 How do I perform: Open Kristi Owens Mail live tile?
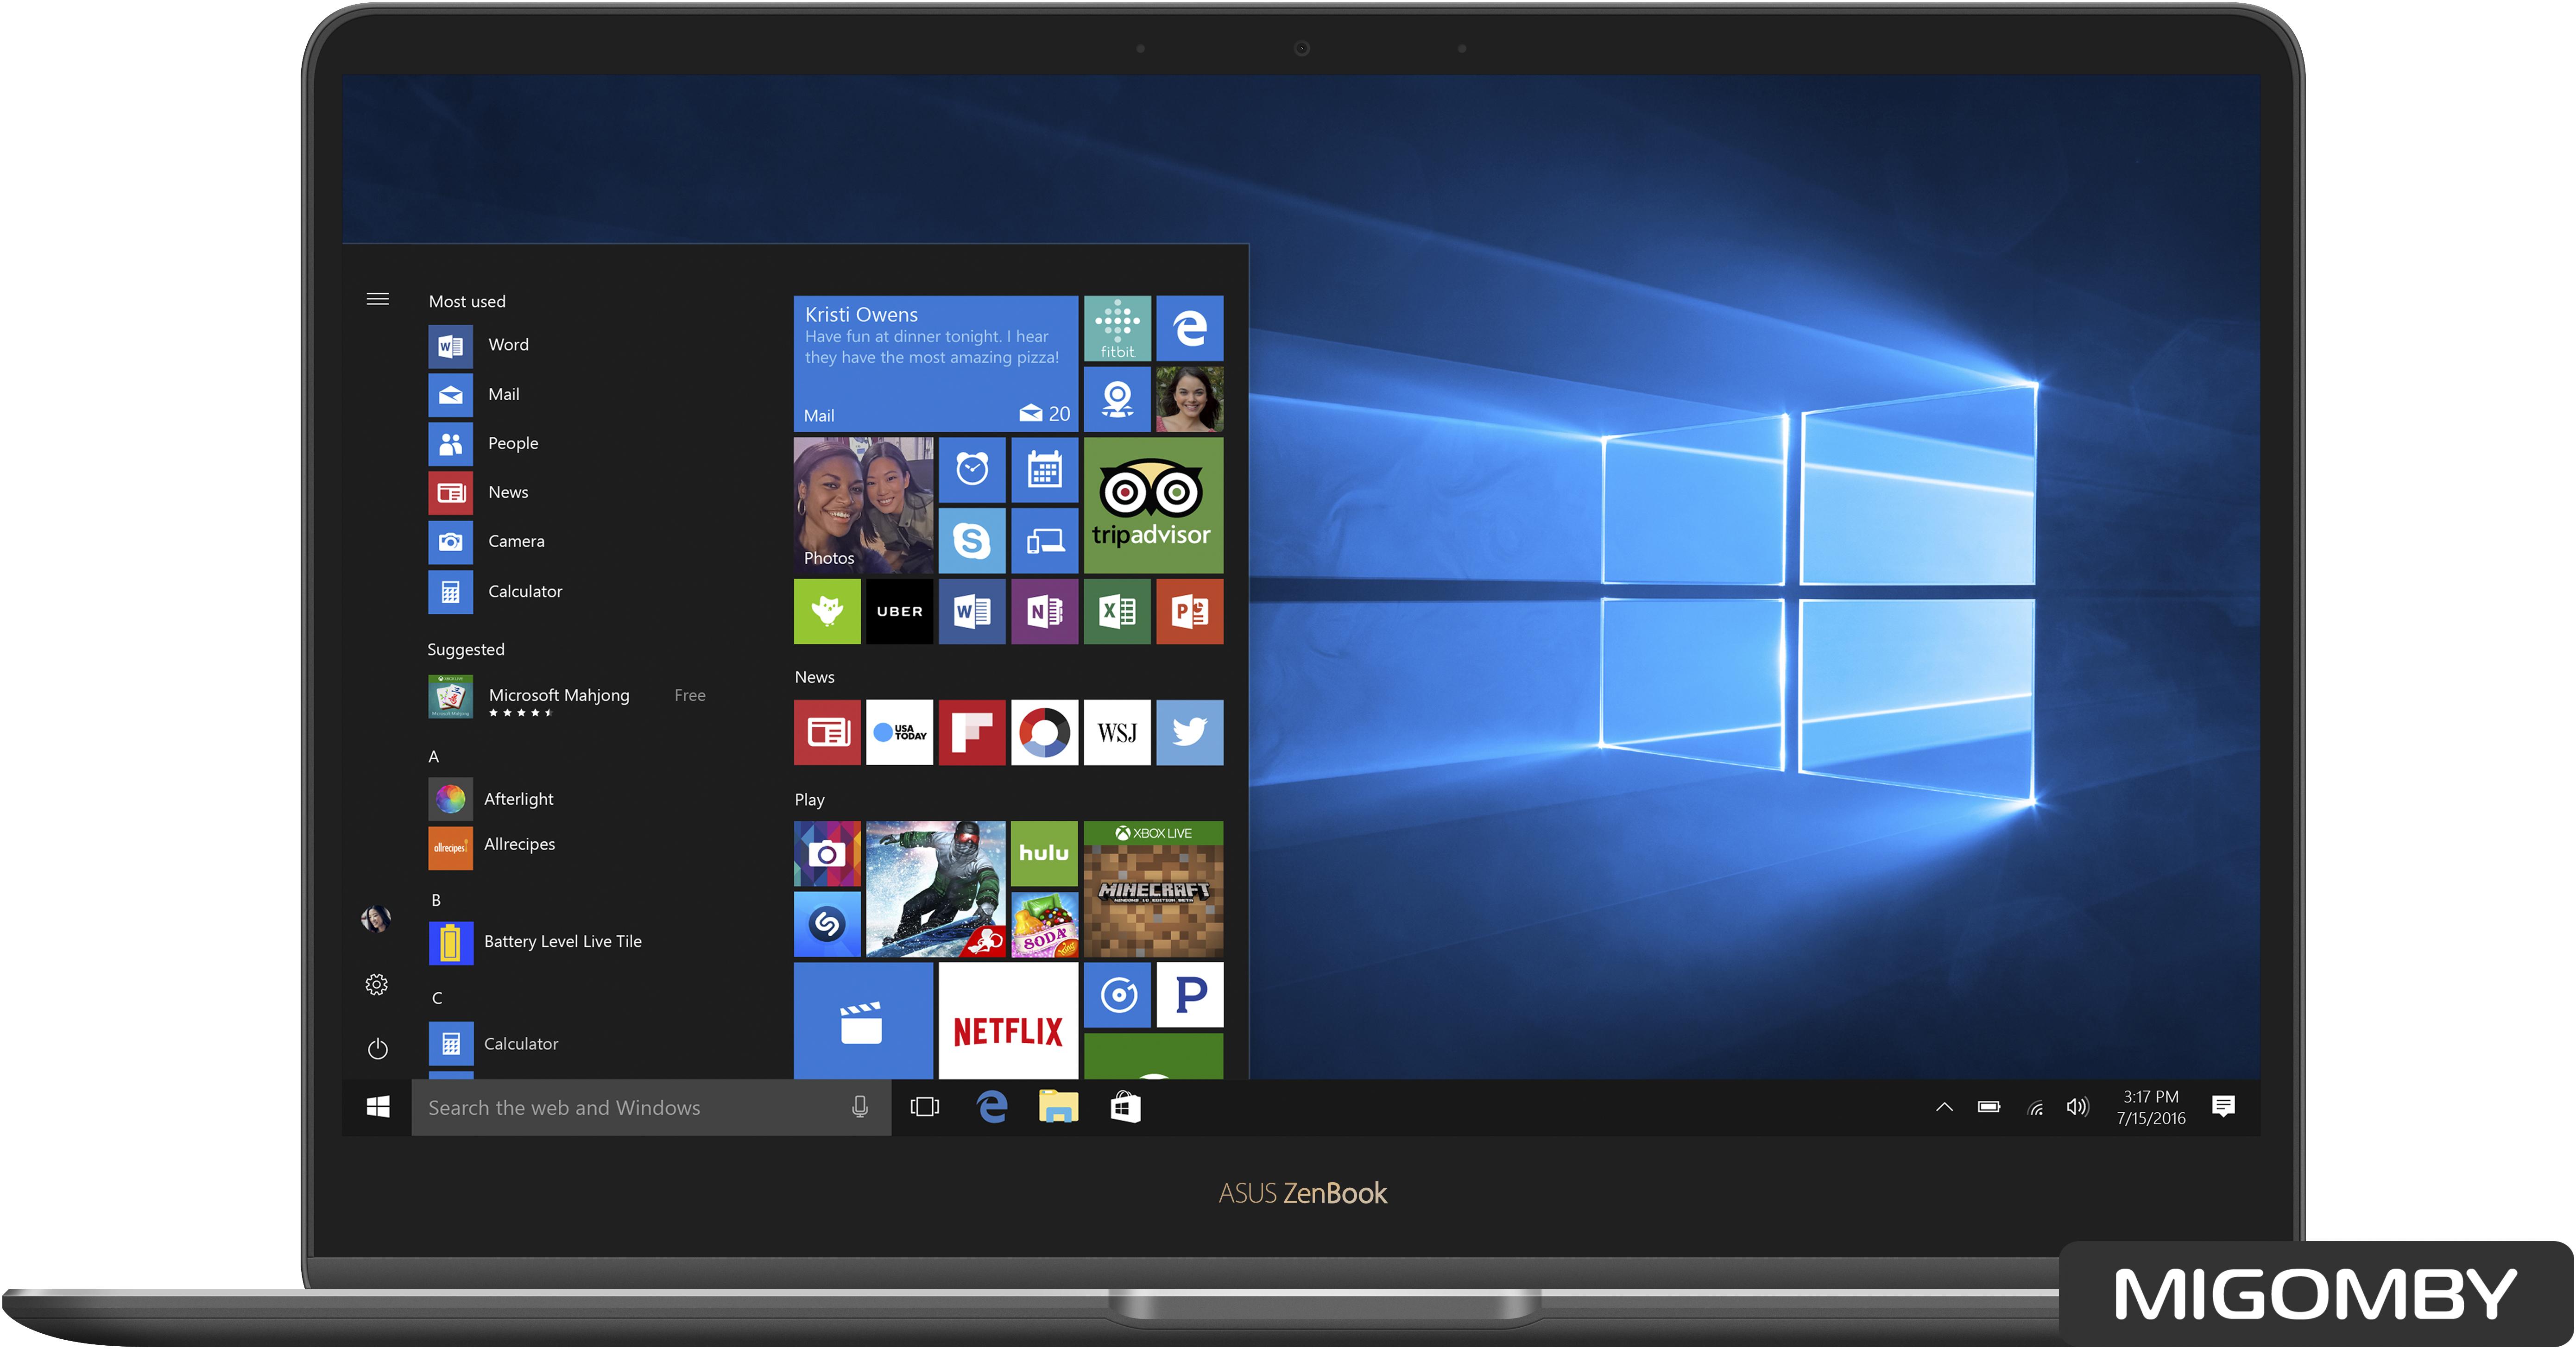pyautogui.click(x=935, y=364)
